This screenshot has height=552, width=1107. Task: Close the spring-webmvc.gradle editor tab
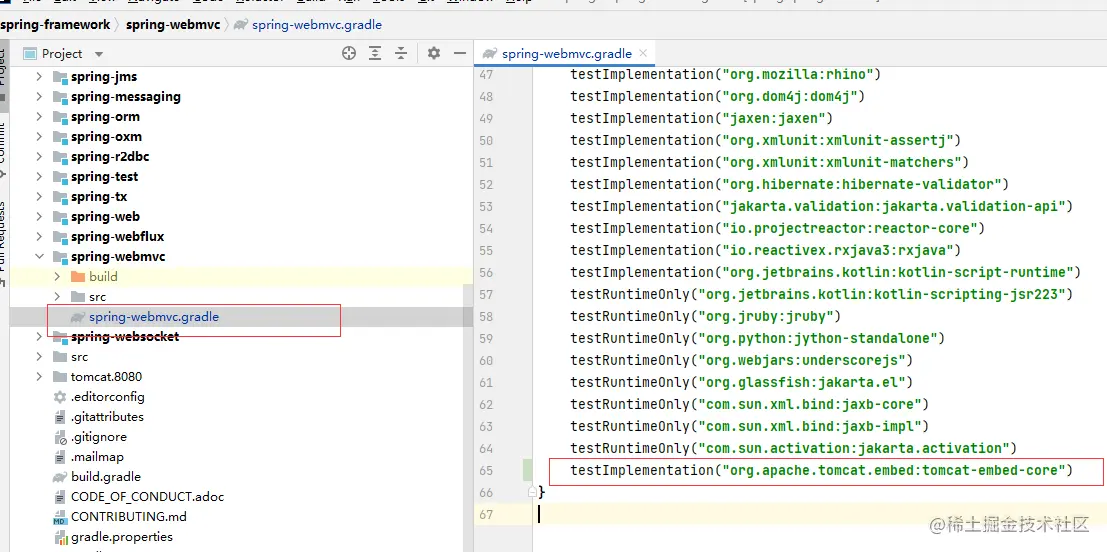[643, 54]
